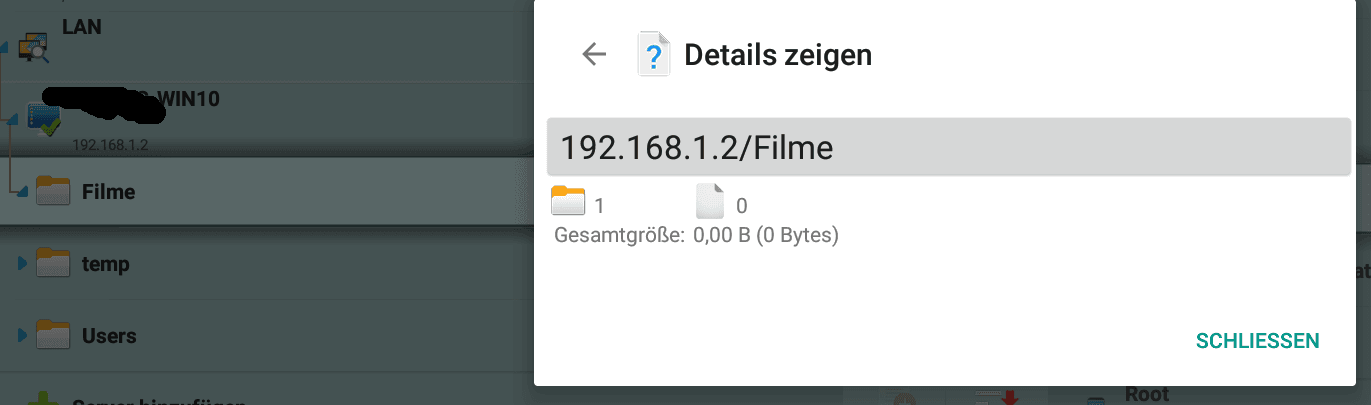Click the WIN10 computer icon with checkmark
Screen dimensions: 1371x405
pyautogui.click(x=44, y=120)
